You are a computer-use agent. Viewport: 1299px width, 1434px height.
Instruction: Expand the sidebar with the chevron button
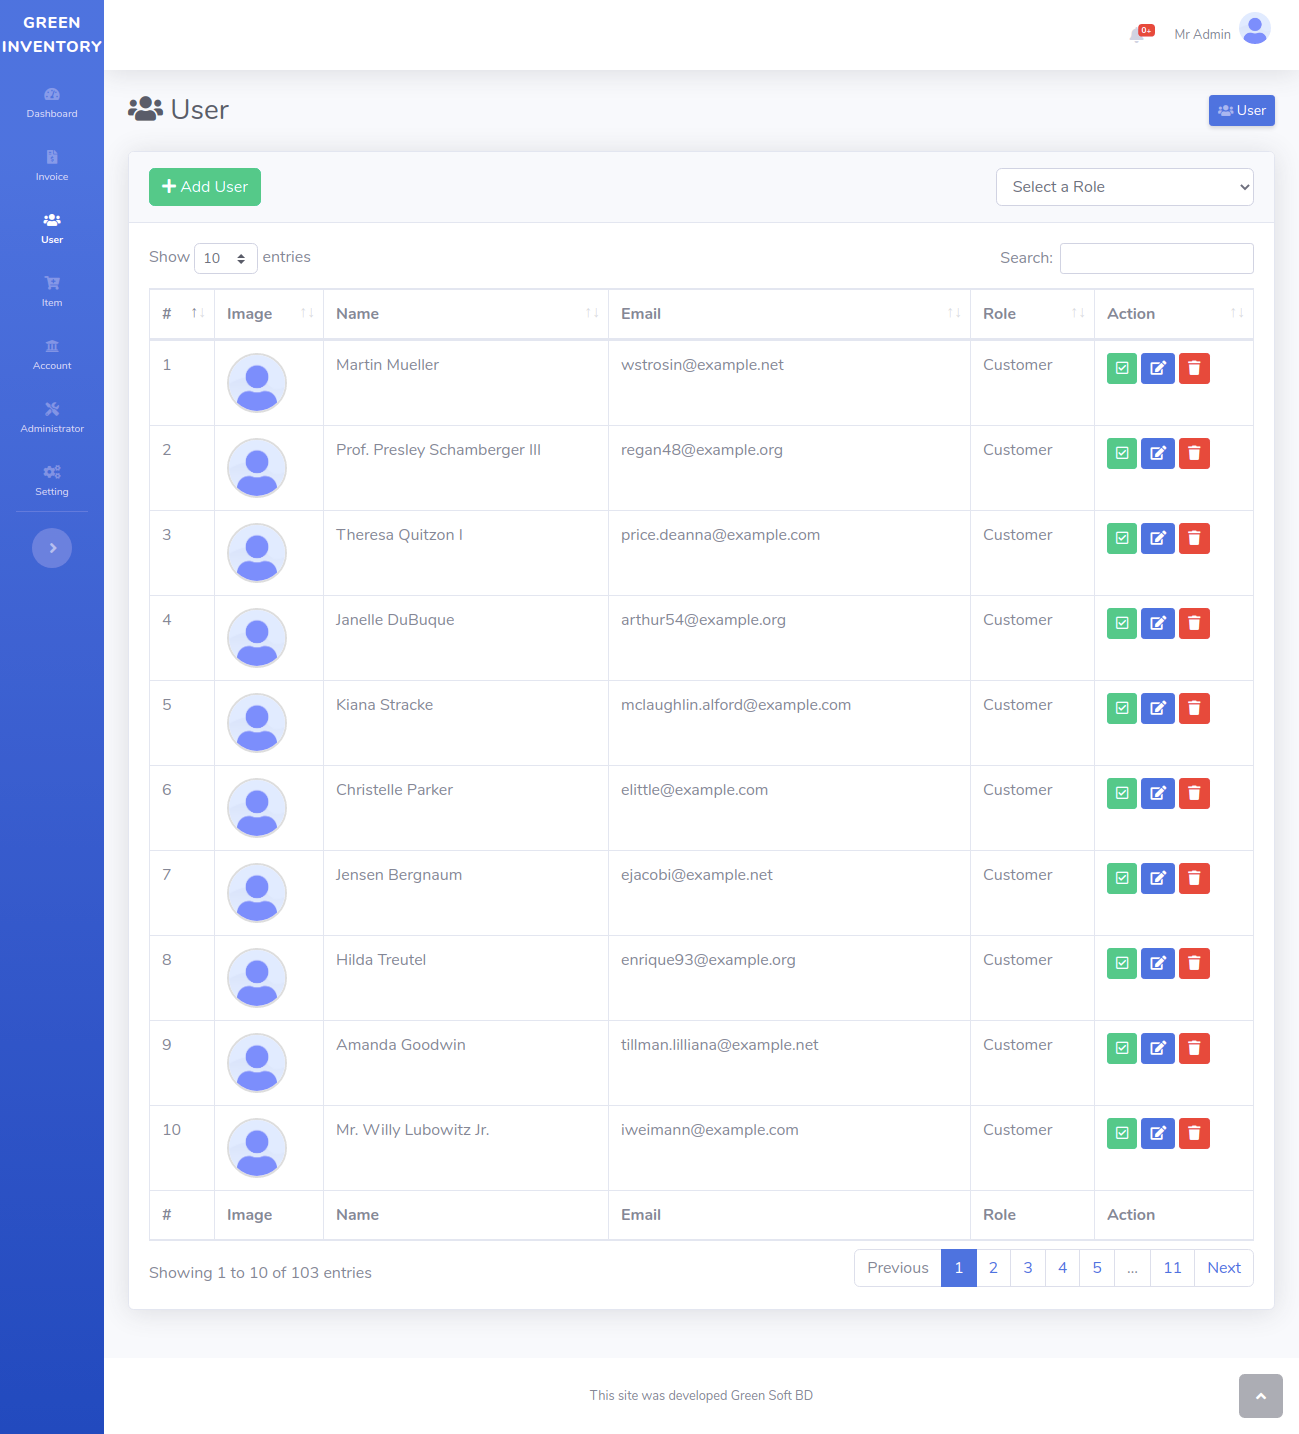(52, 548)
